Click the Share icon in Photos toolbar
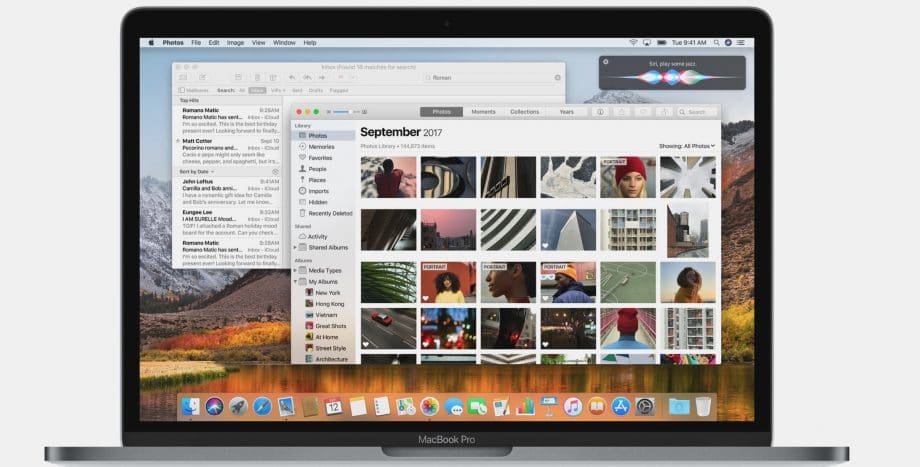This screenshot has width=920, height=467. click(x=621, y=111)
